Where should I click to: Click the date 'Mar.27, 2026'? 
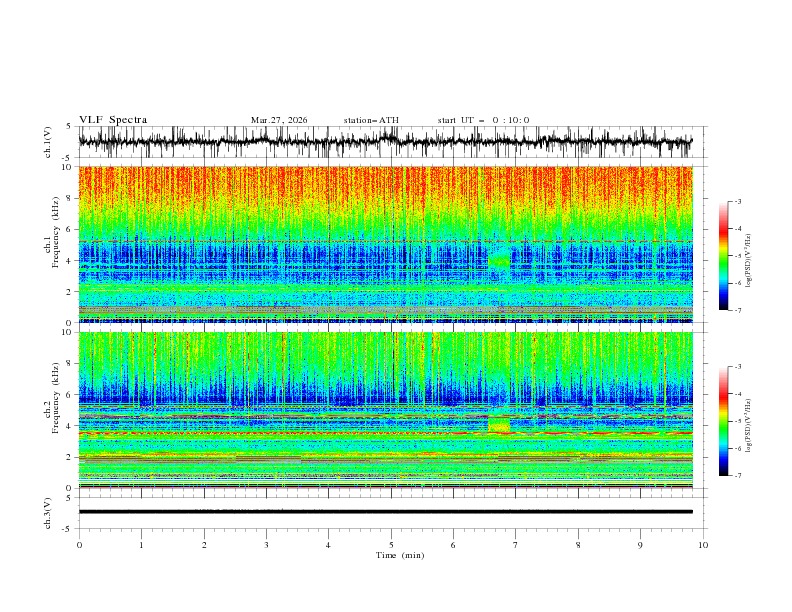279,120
